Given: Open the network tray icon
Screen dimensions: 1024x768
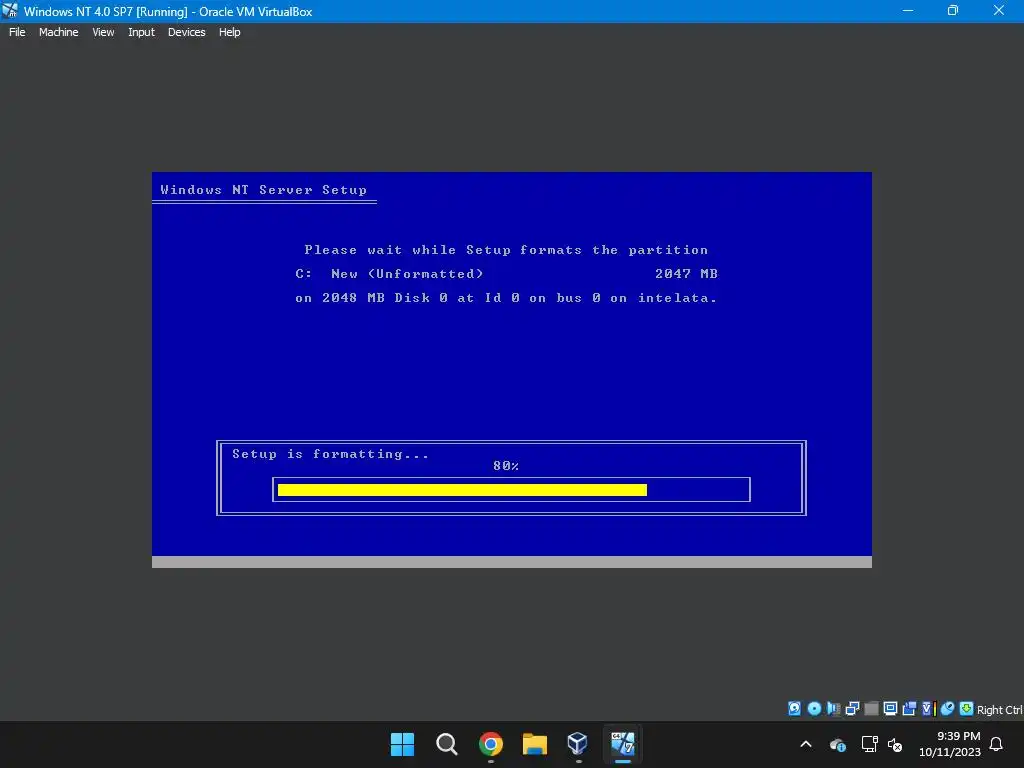Looking at the screenshot, I should coord(869,744).
